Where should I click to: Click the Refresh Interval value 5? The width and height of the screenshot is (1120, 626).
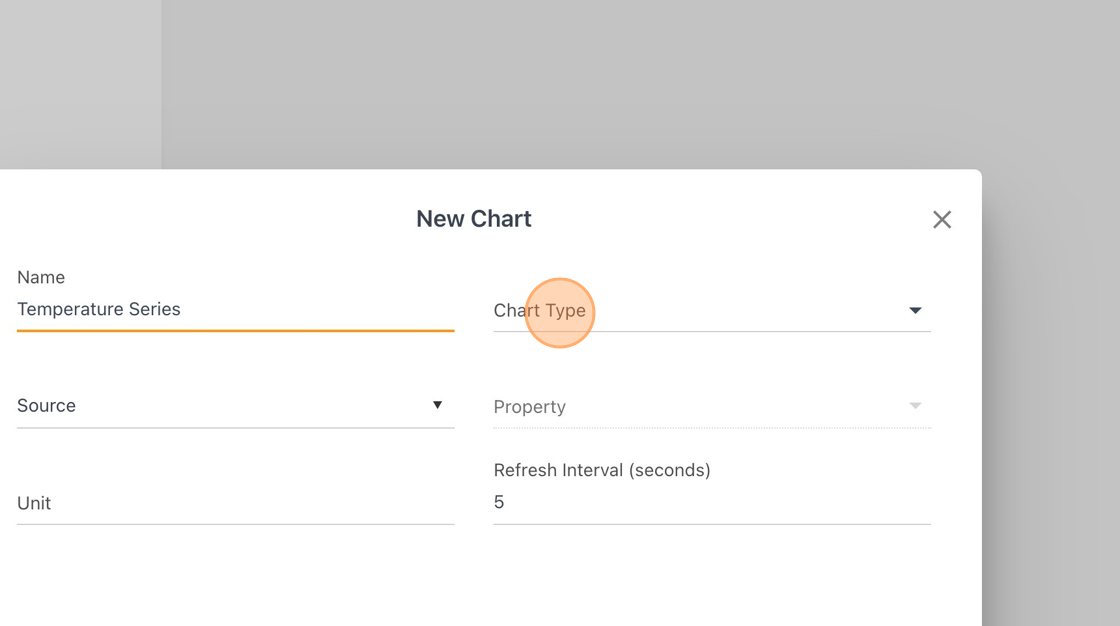pos(499,502)
